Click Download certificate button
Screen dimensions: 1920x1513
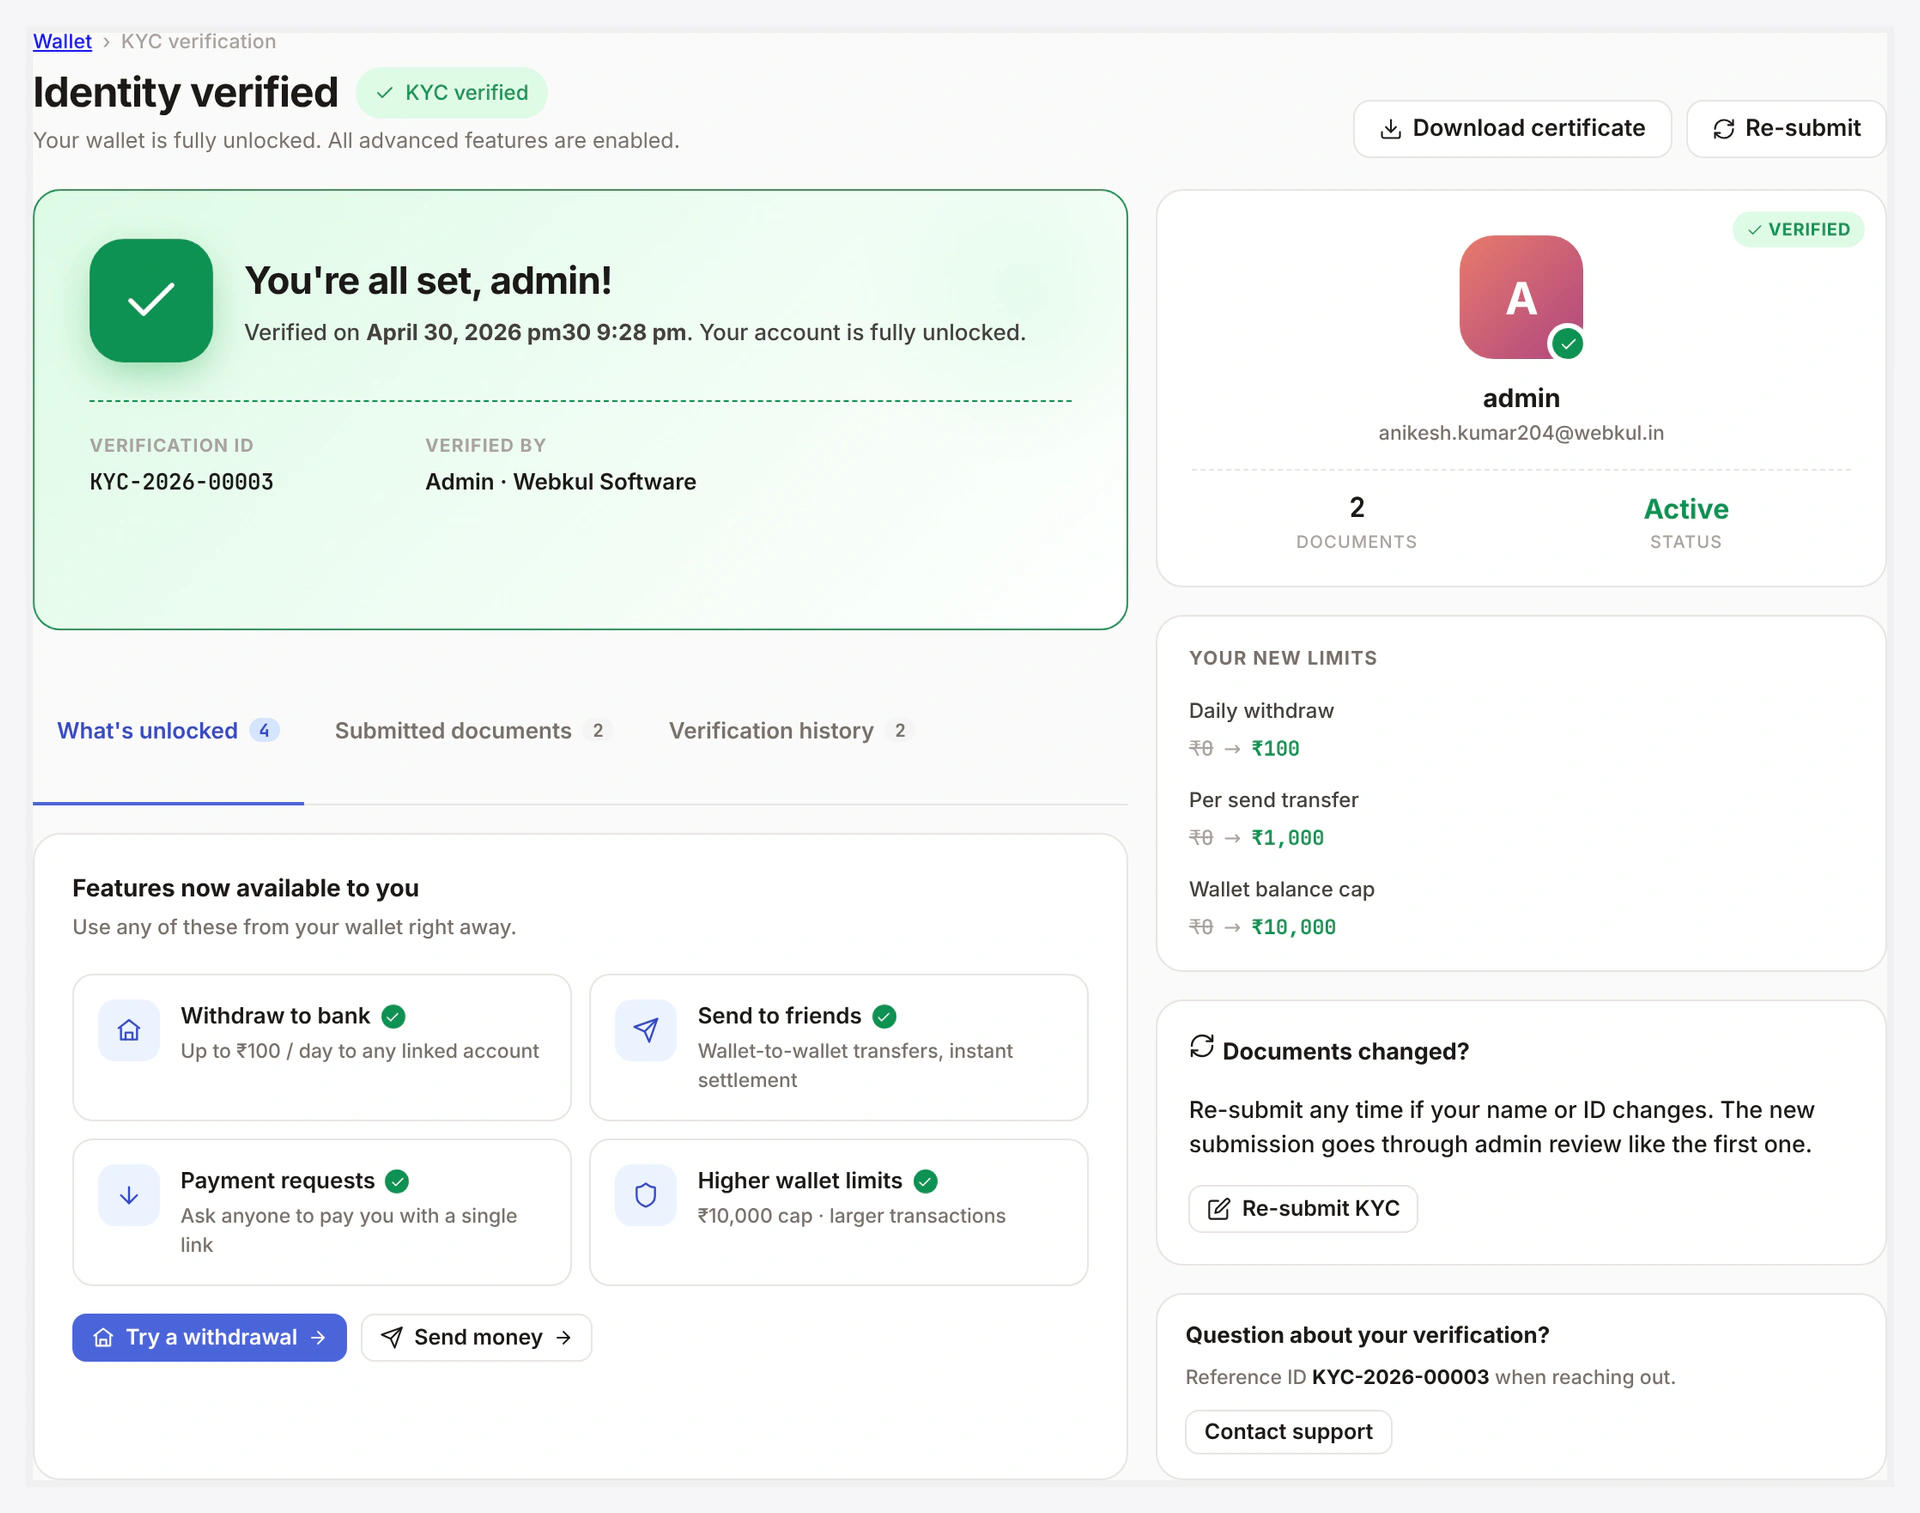1512,129
